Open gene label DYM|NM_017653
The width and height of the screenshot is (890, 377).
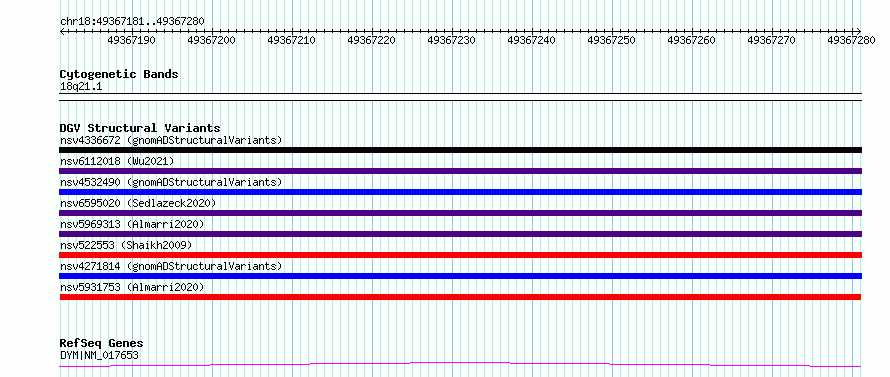99,355
